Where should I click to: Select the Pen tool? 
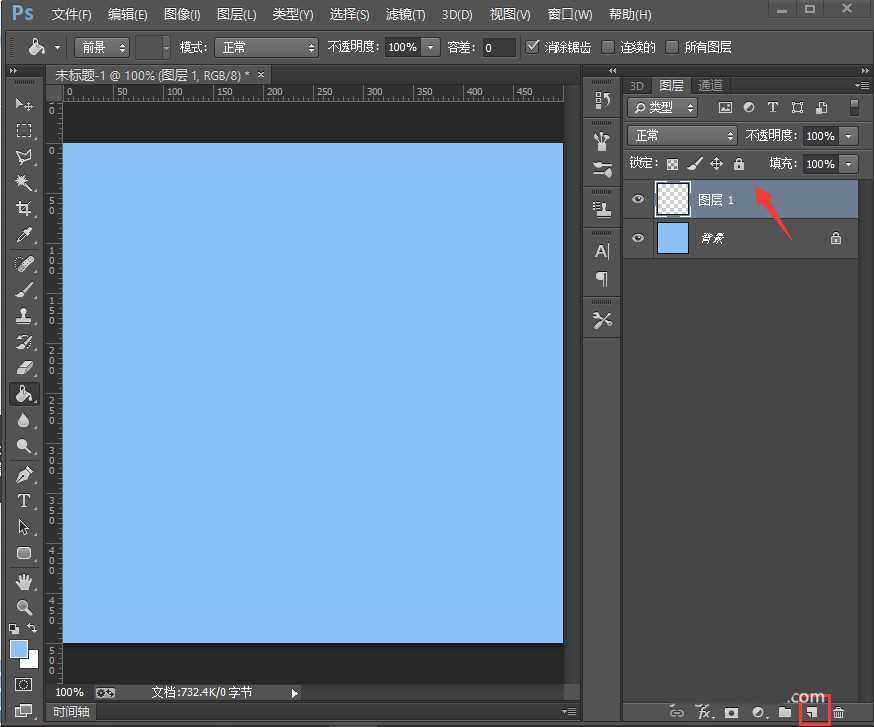pos(25,474)
